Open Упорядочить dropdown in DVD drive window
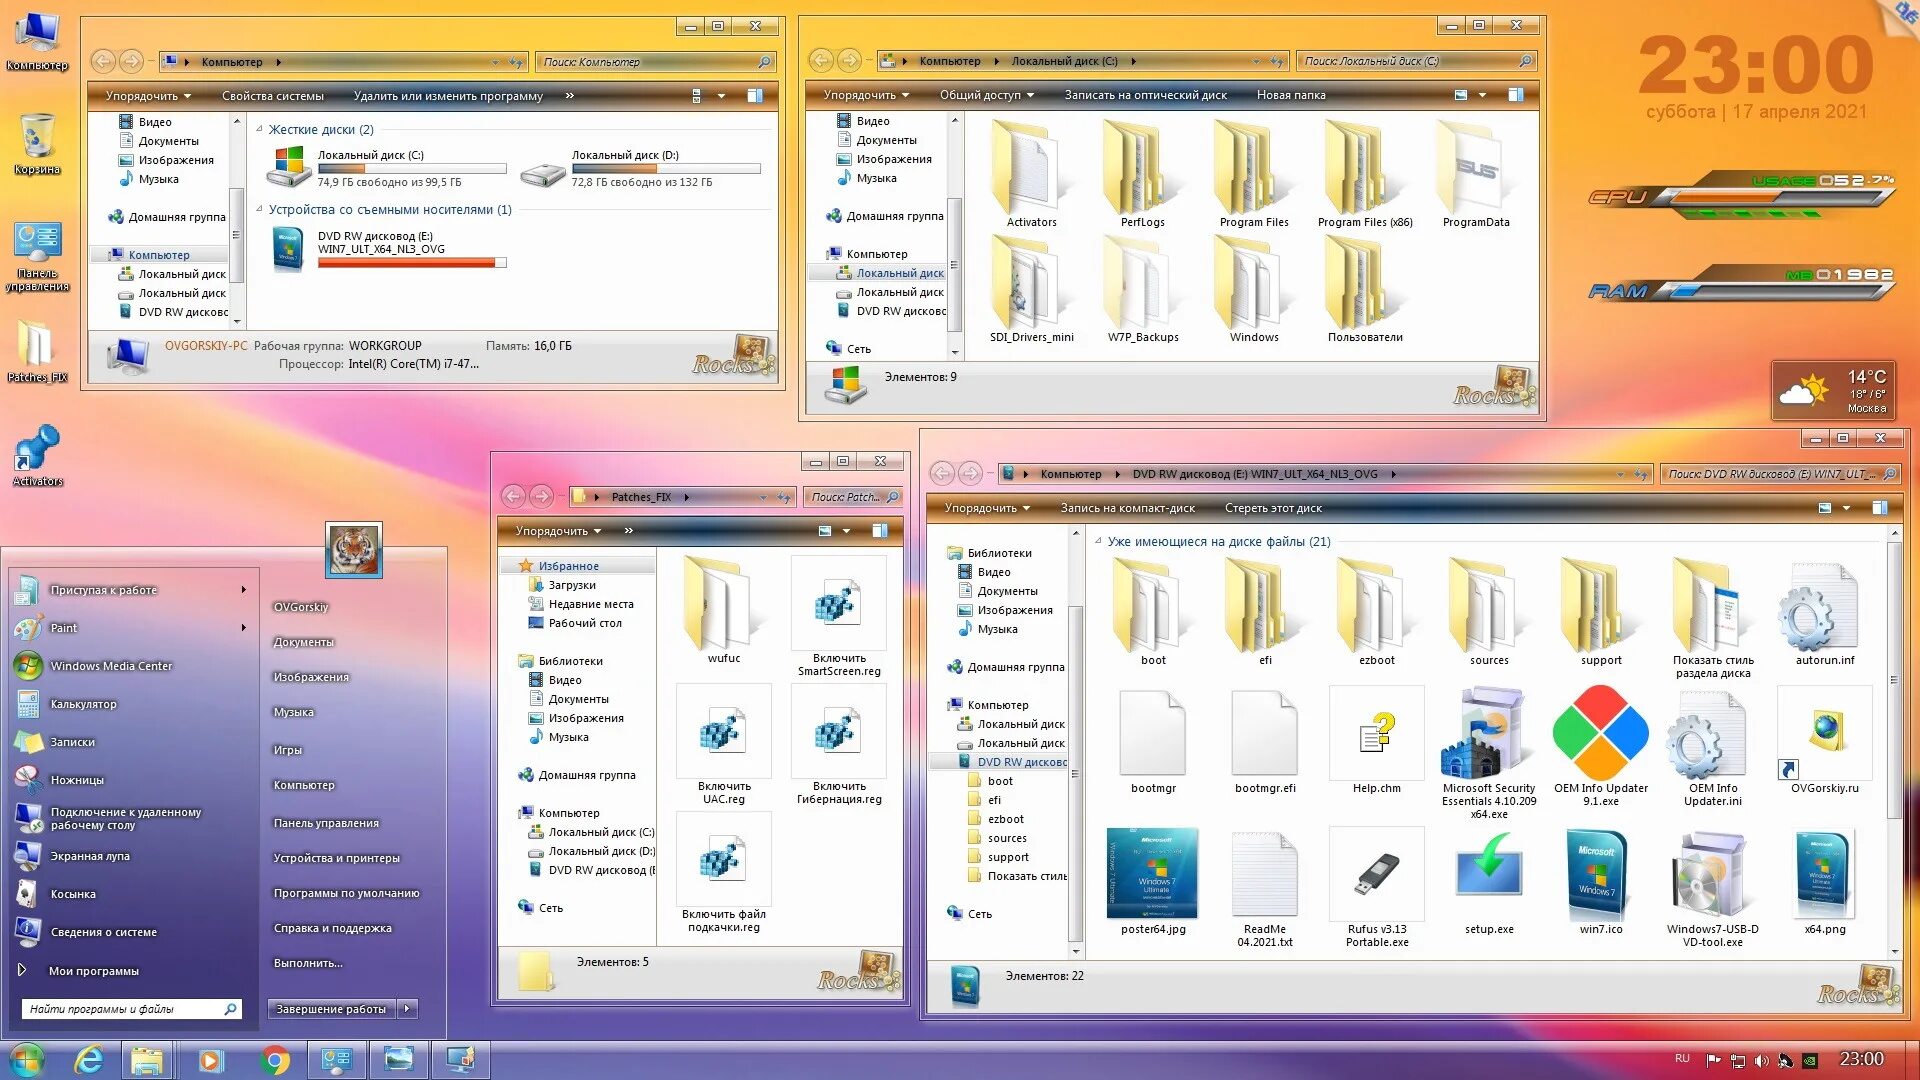Image resolution: width=1920 pixels, height=1080 pixels. click(986, 508)
